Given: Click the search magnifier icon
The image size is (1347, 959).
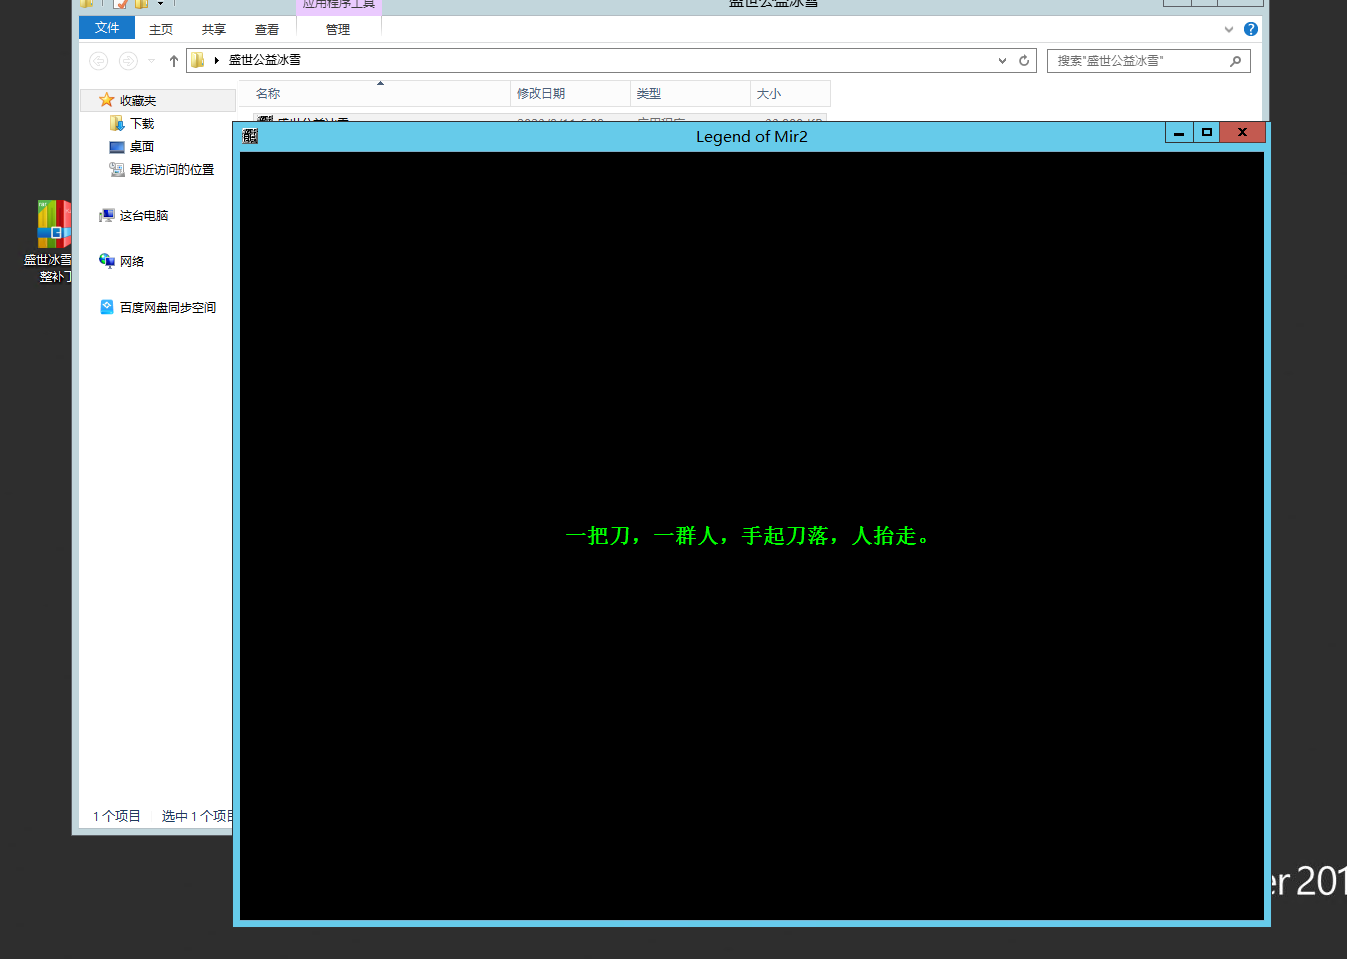Looking at the screenshot, I should coord(1235,61).
